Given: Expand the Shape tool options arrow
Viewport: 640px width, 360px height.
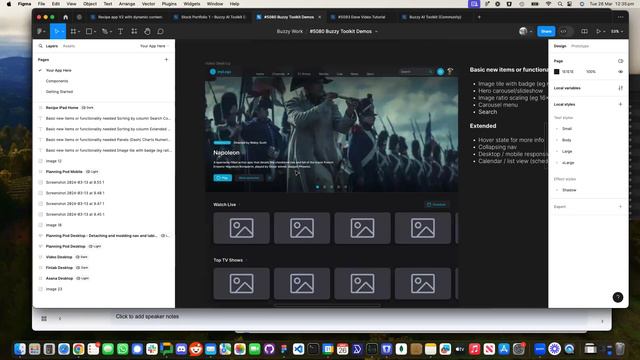Looking at the screenshot, I should 94,32.
